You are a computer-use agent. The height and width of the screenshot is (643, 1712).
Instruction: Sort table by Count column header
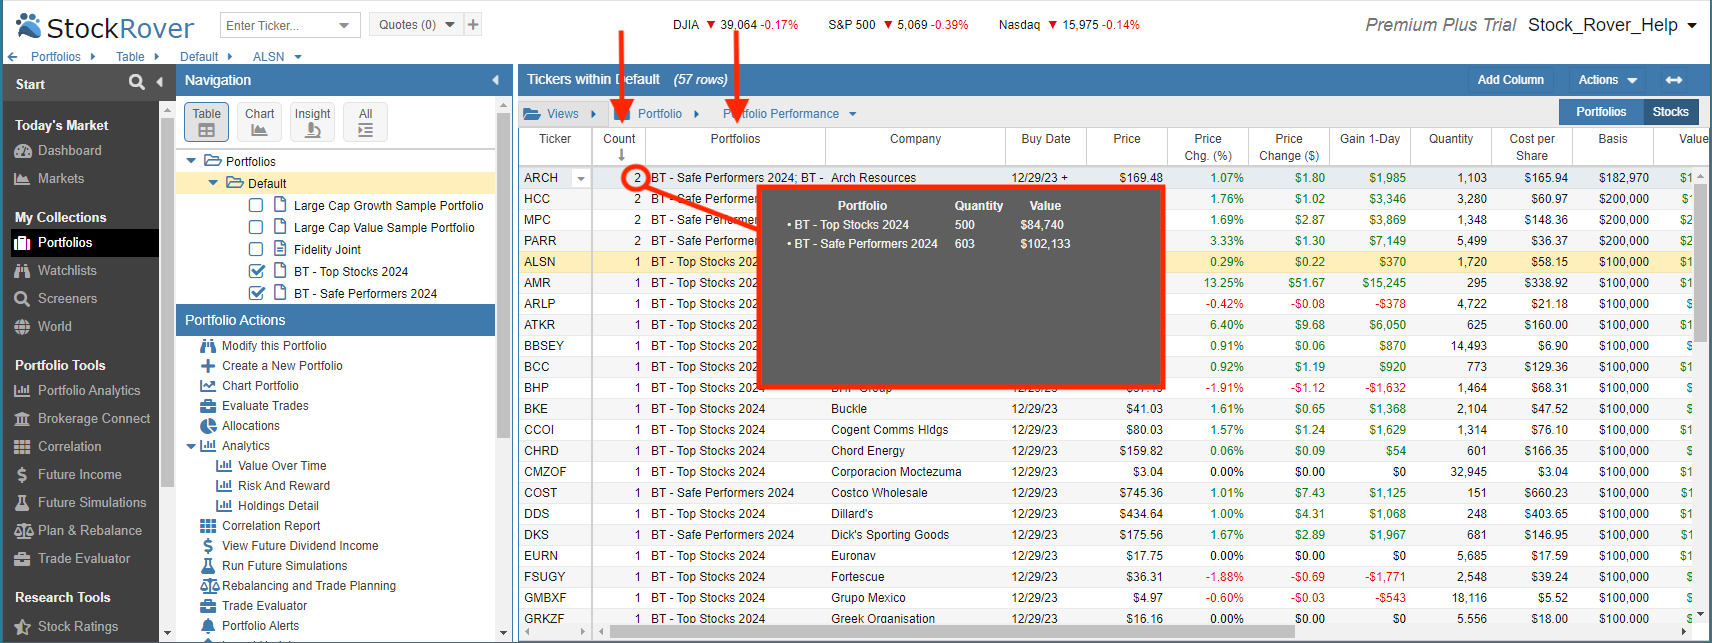tap(619, 146)
